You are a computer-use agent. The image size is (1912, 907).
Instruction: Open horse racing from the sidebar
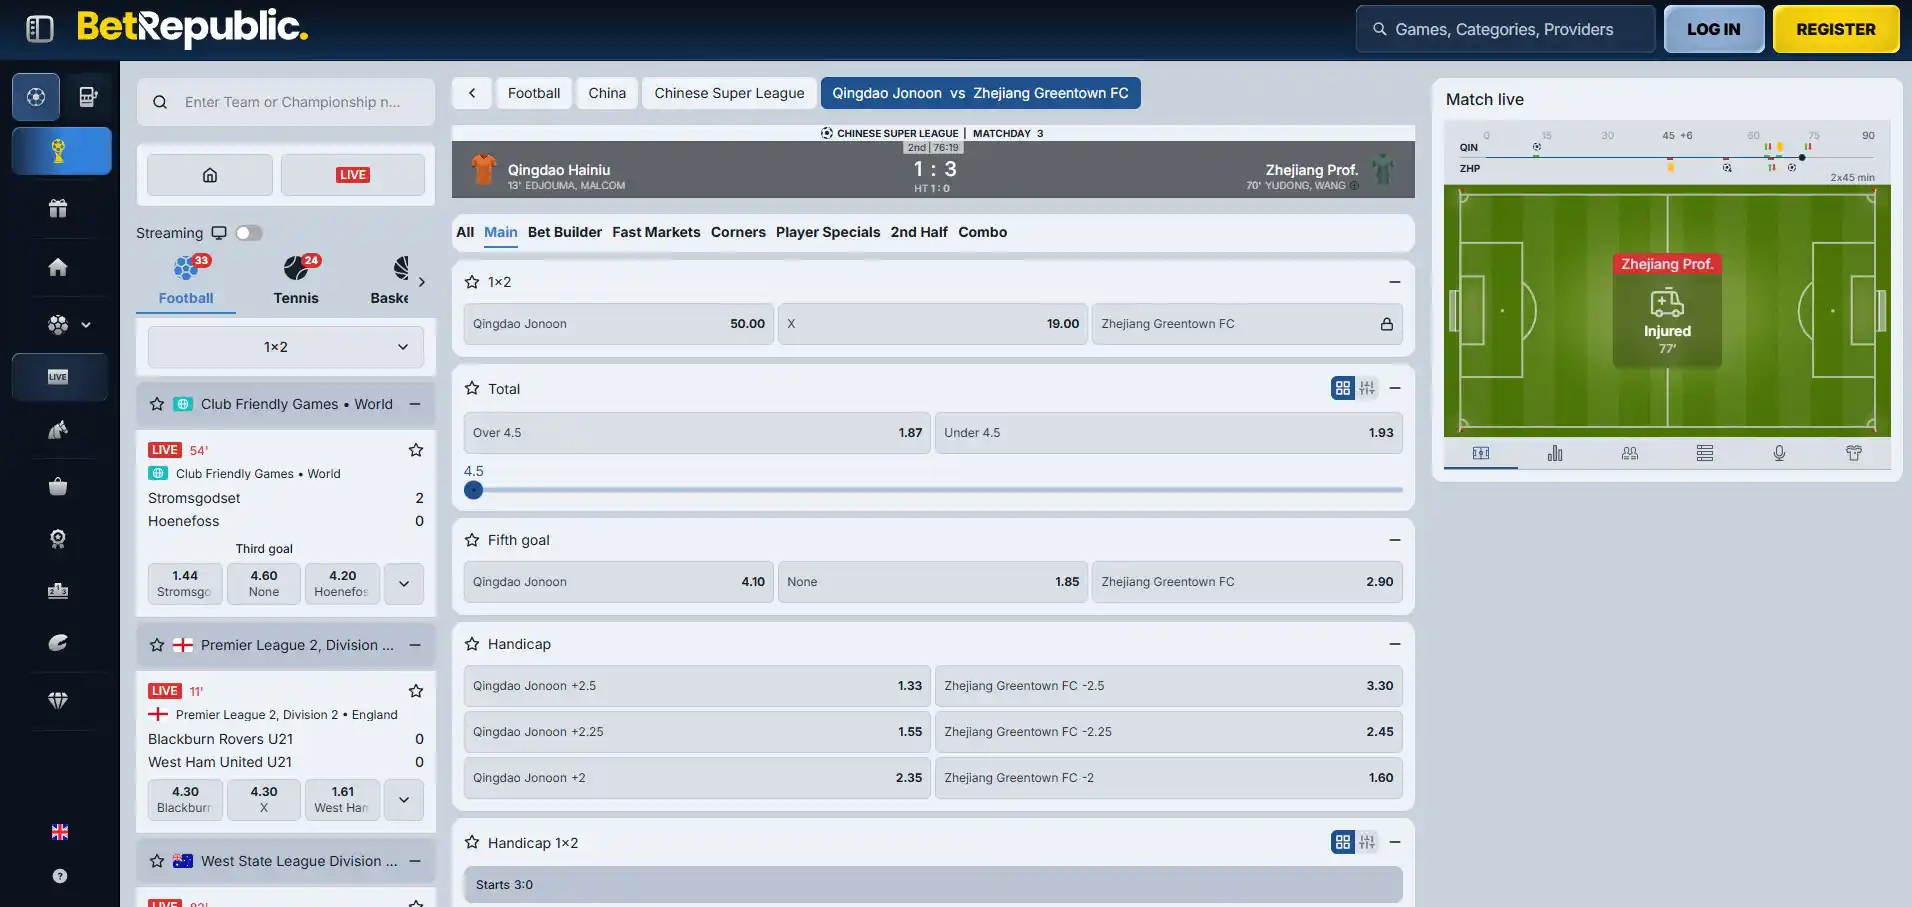point(58,430)
